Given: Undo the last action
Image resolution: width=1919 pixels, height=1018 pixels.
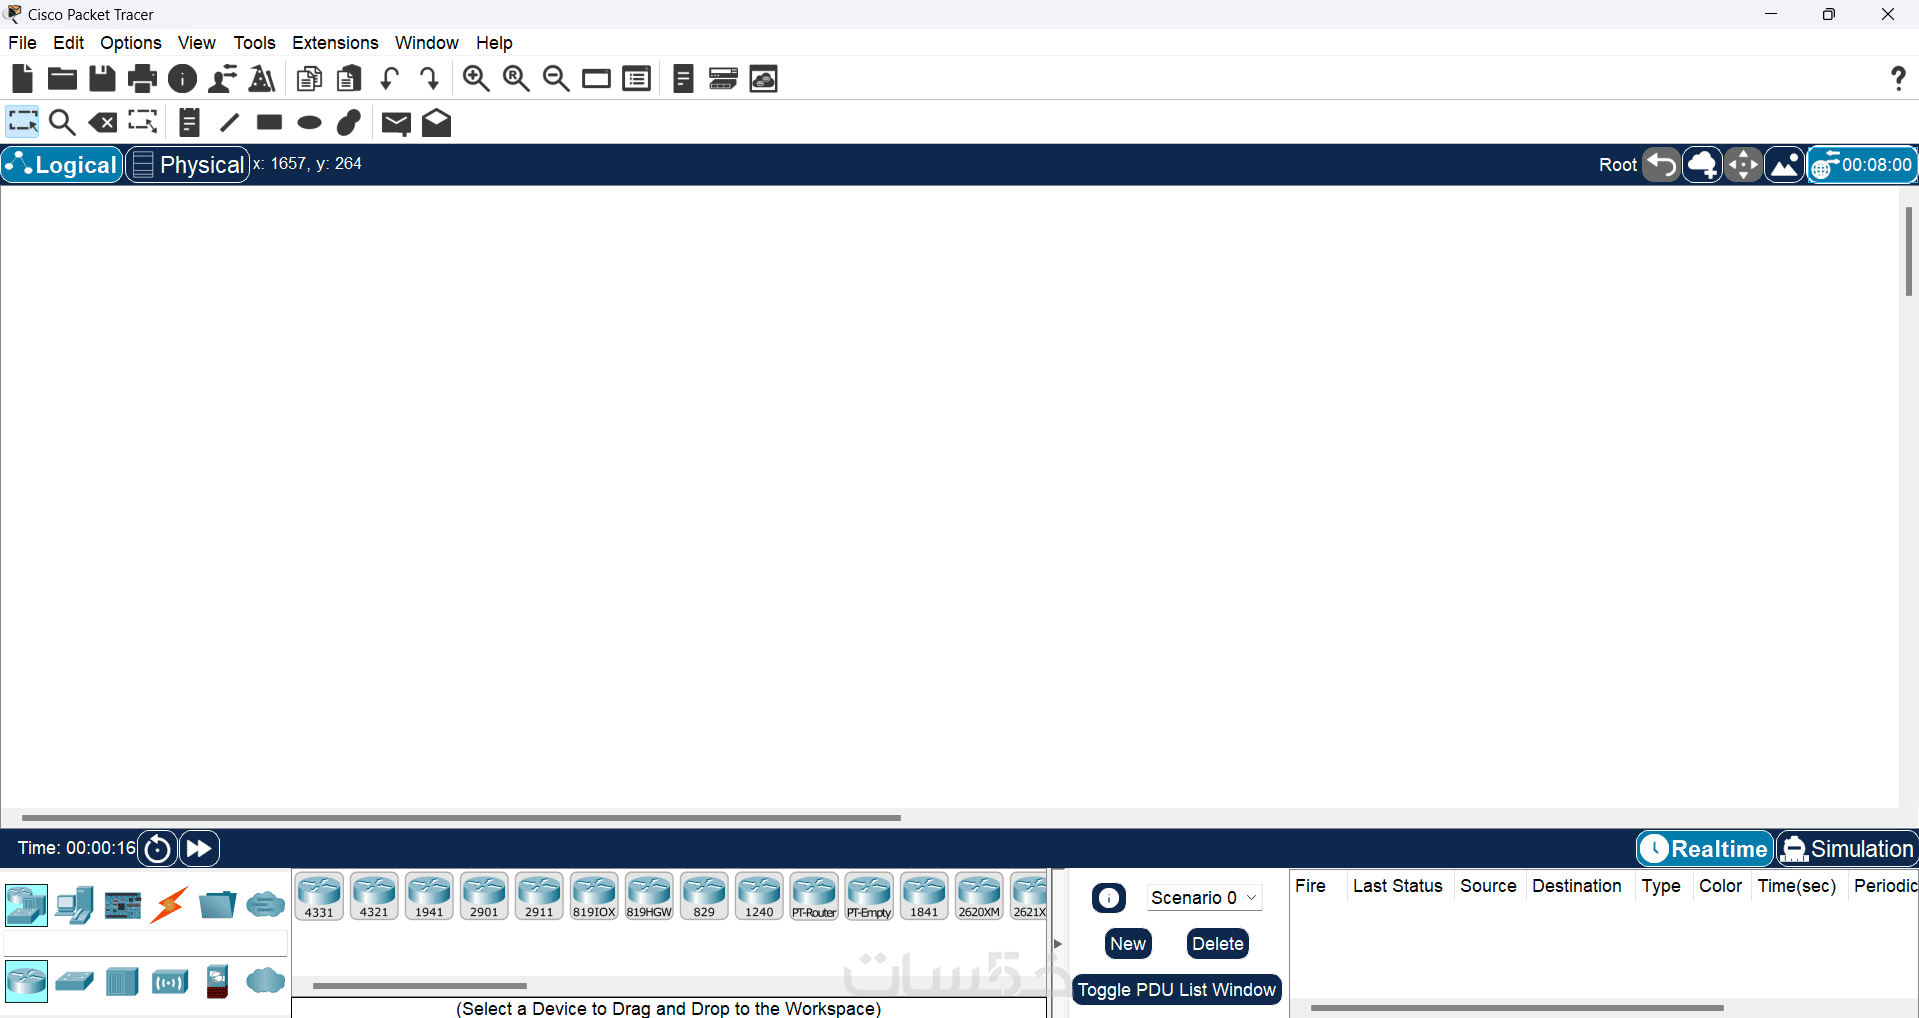Looking at the screenshot, I should [x=390, y=78].
